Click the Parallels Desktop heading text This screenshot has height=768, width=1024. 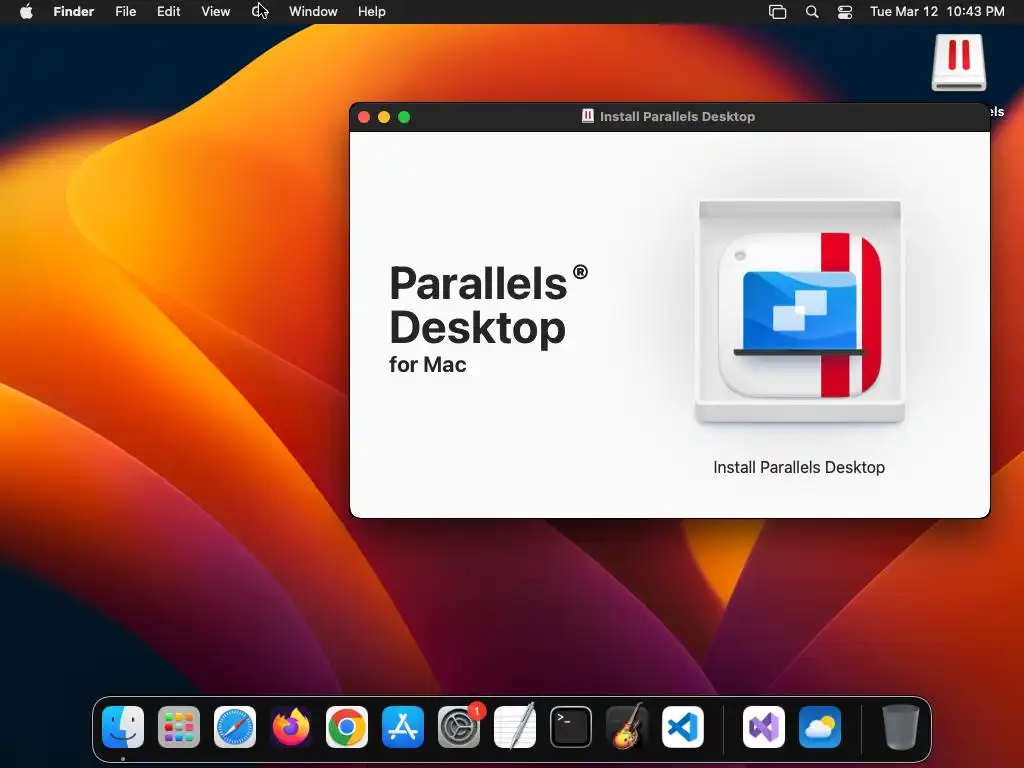click(x=488, y=305)
